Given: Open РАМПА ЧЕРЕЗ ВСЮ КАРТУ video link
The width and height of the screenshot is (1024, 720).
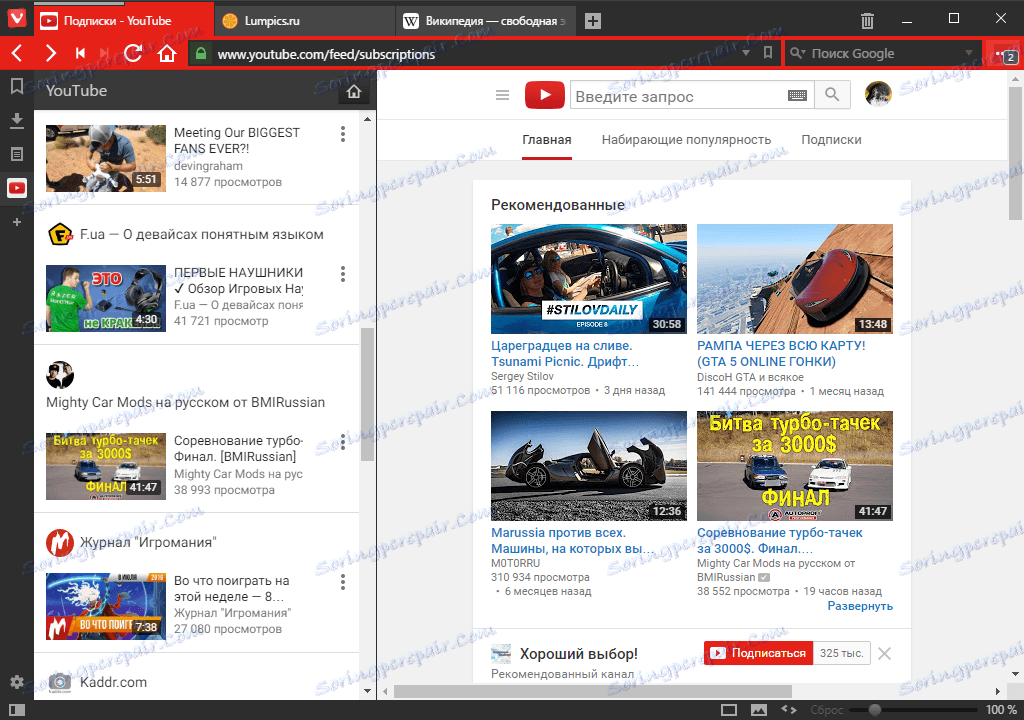Looking at the screenshot, I should tap(781, 353).
